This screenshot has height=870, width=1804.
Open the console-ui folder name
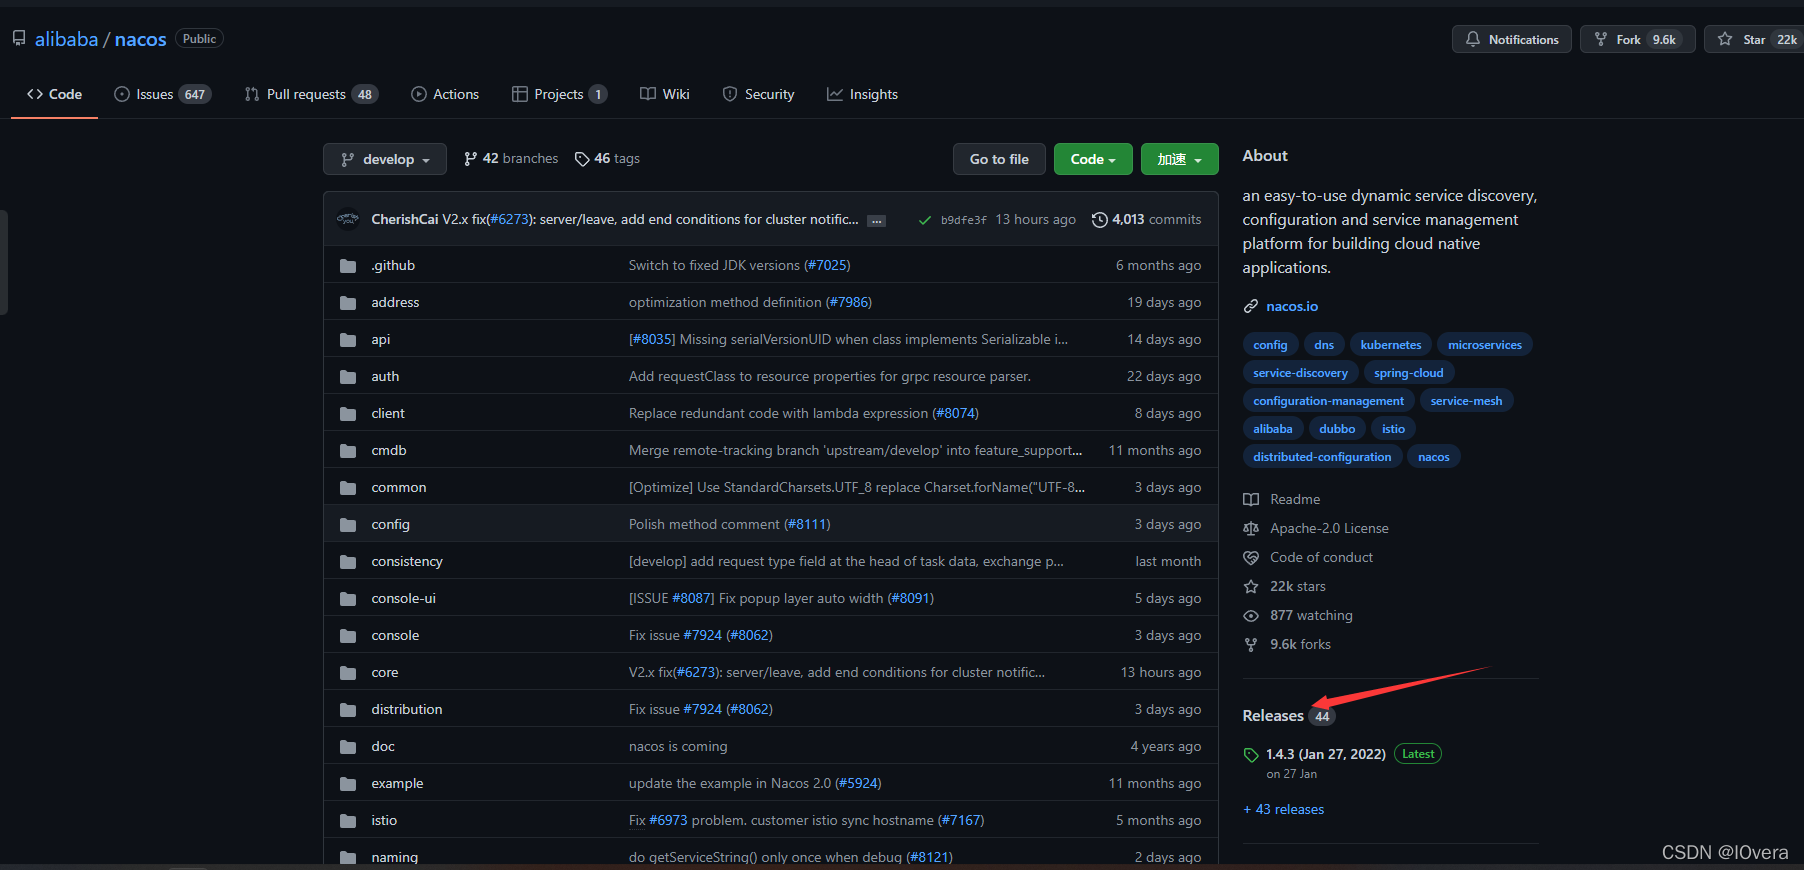pos(403,599)
